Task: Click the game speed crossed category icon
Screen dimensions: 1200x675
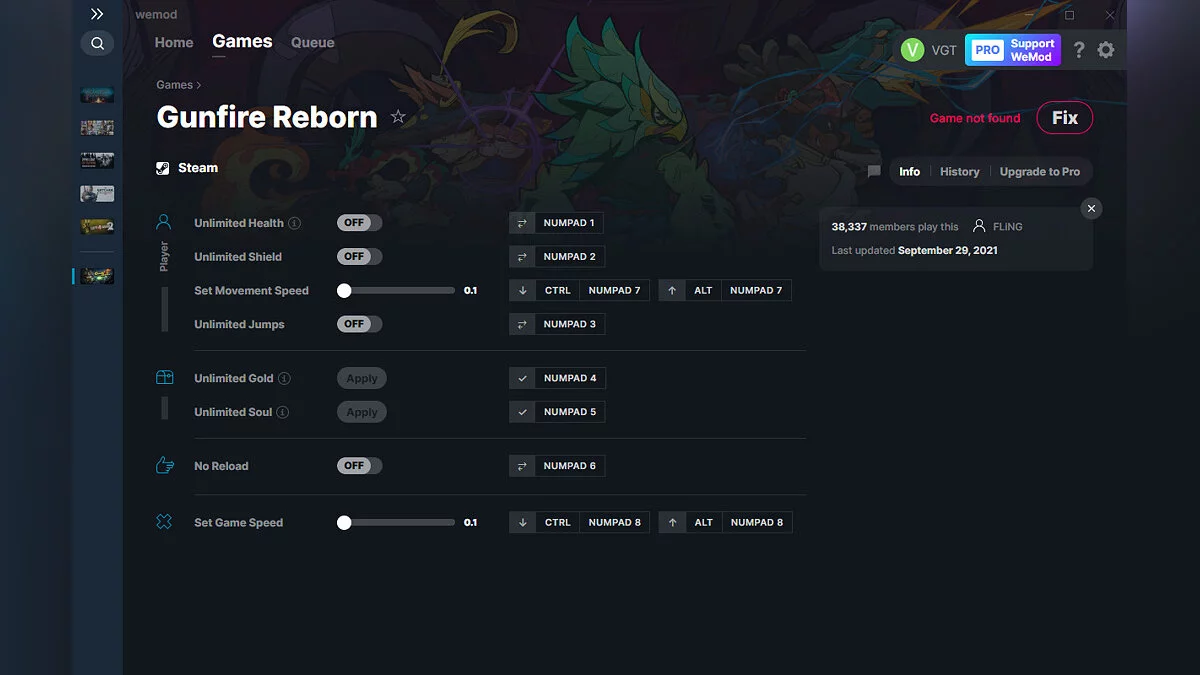Action: 164,522
